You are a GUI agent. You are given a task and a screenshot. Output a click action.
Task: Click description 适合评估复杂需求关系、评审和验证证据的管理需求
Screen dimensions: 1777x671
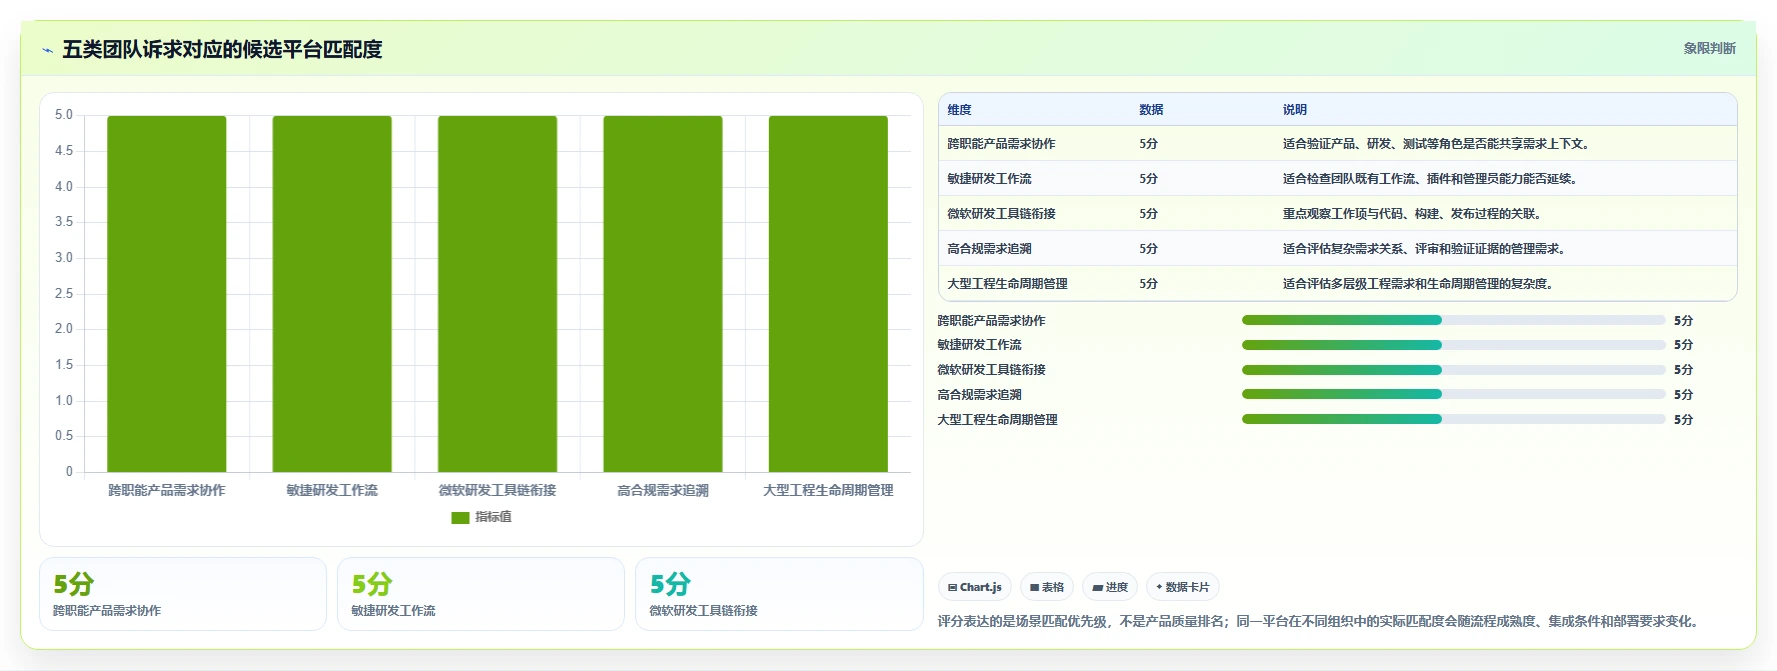(x=1425, y=249)
